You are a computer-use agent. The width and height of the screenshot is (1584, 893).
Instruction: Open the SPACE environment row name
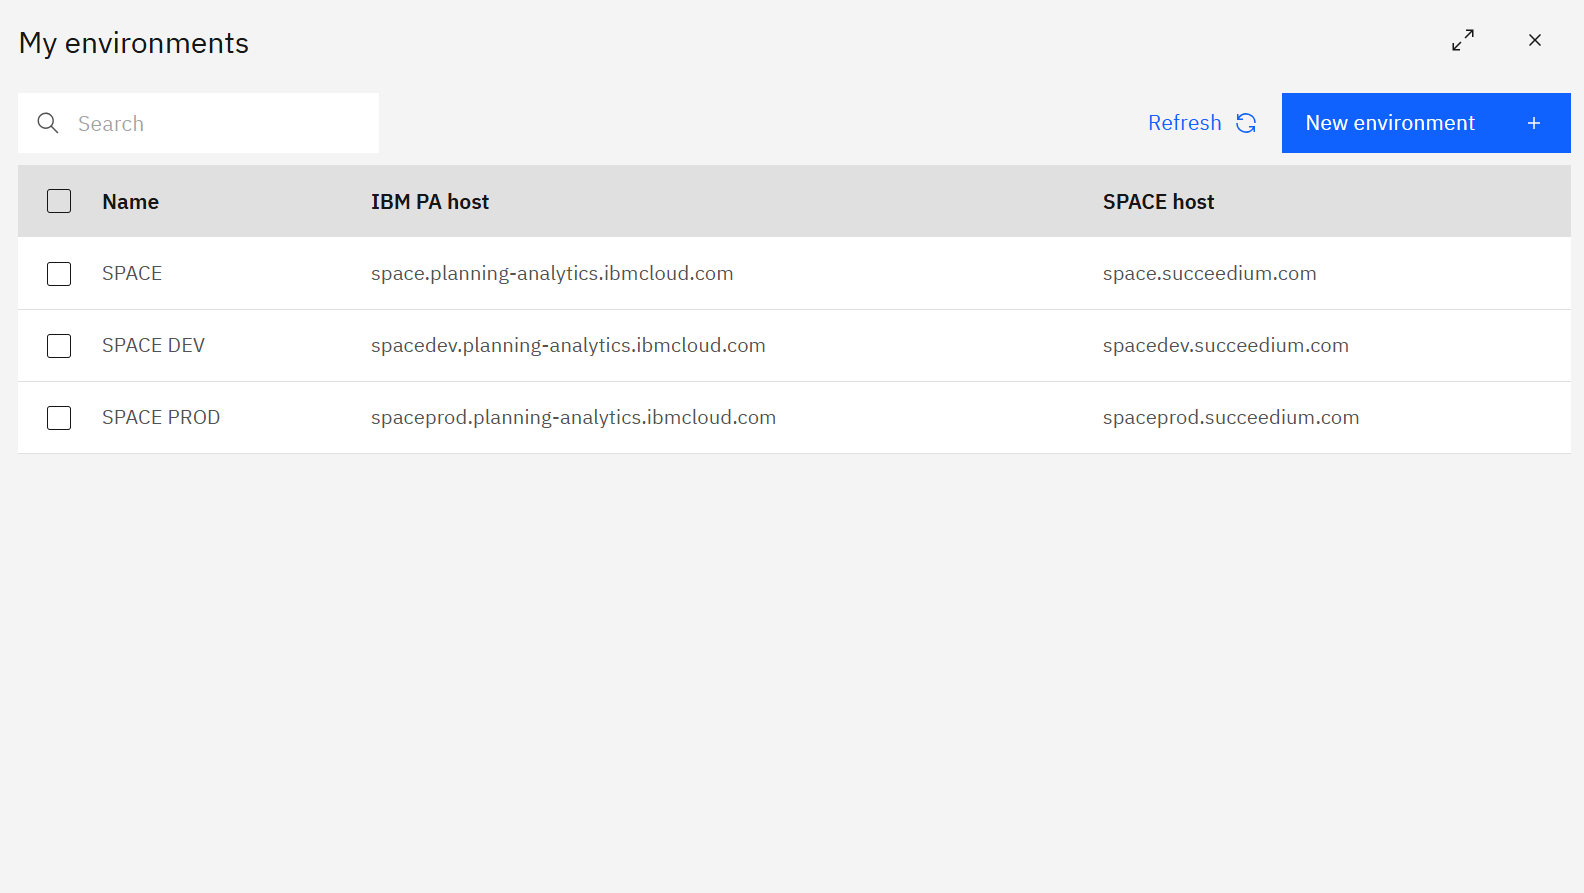coord(132,274)
